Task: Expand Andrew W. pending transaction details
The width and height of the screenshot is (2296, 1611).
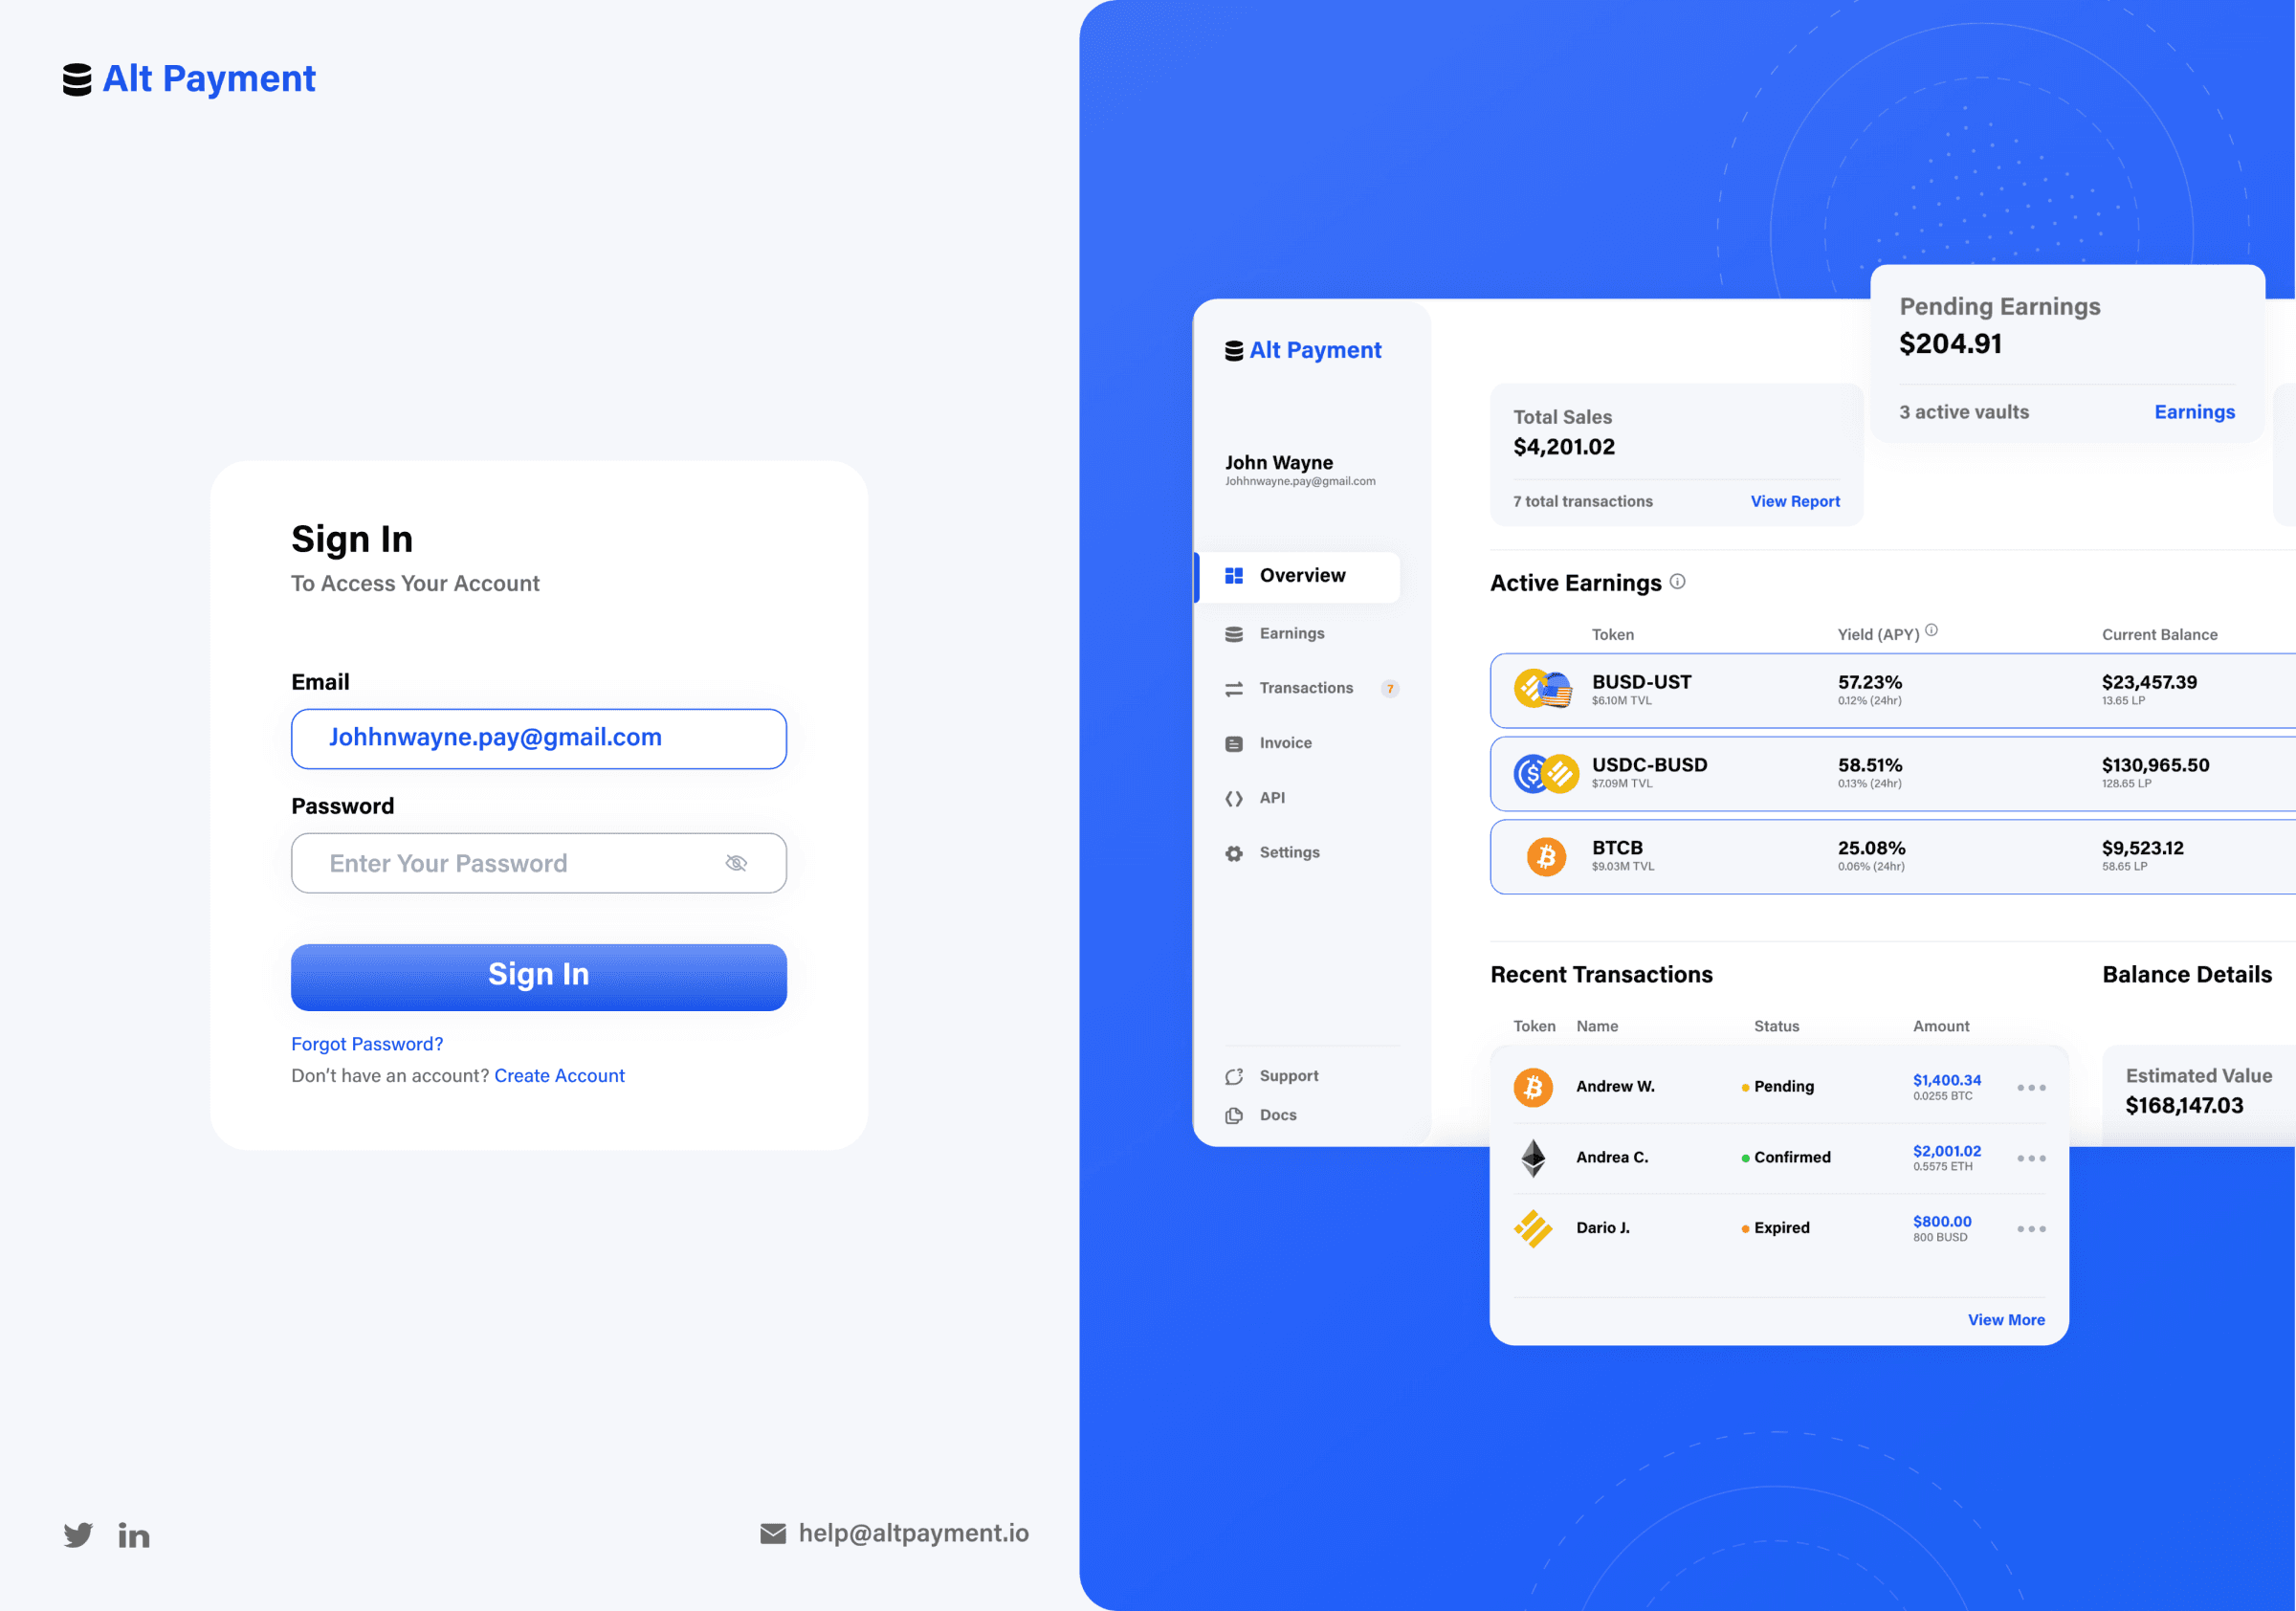Action: [x=2029, y=1086]
